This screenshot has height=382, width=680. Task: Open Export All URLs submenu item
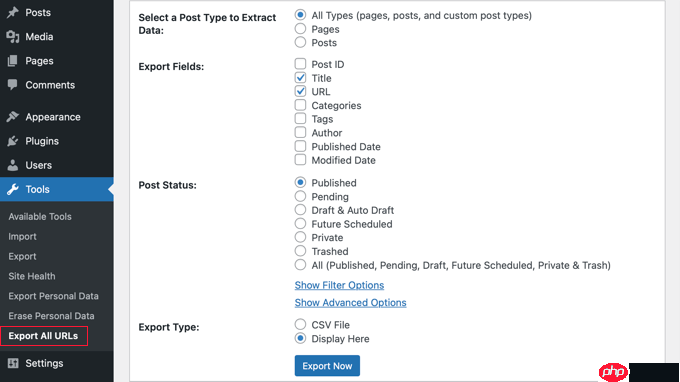43,336
